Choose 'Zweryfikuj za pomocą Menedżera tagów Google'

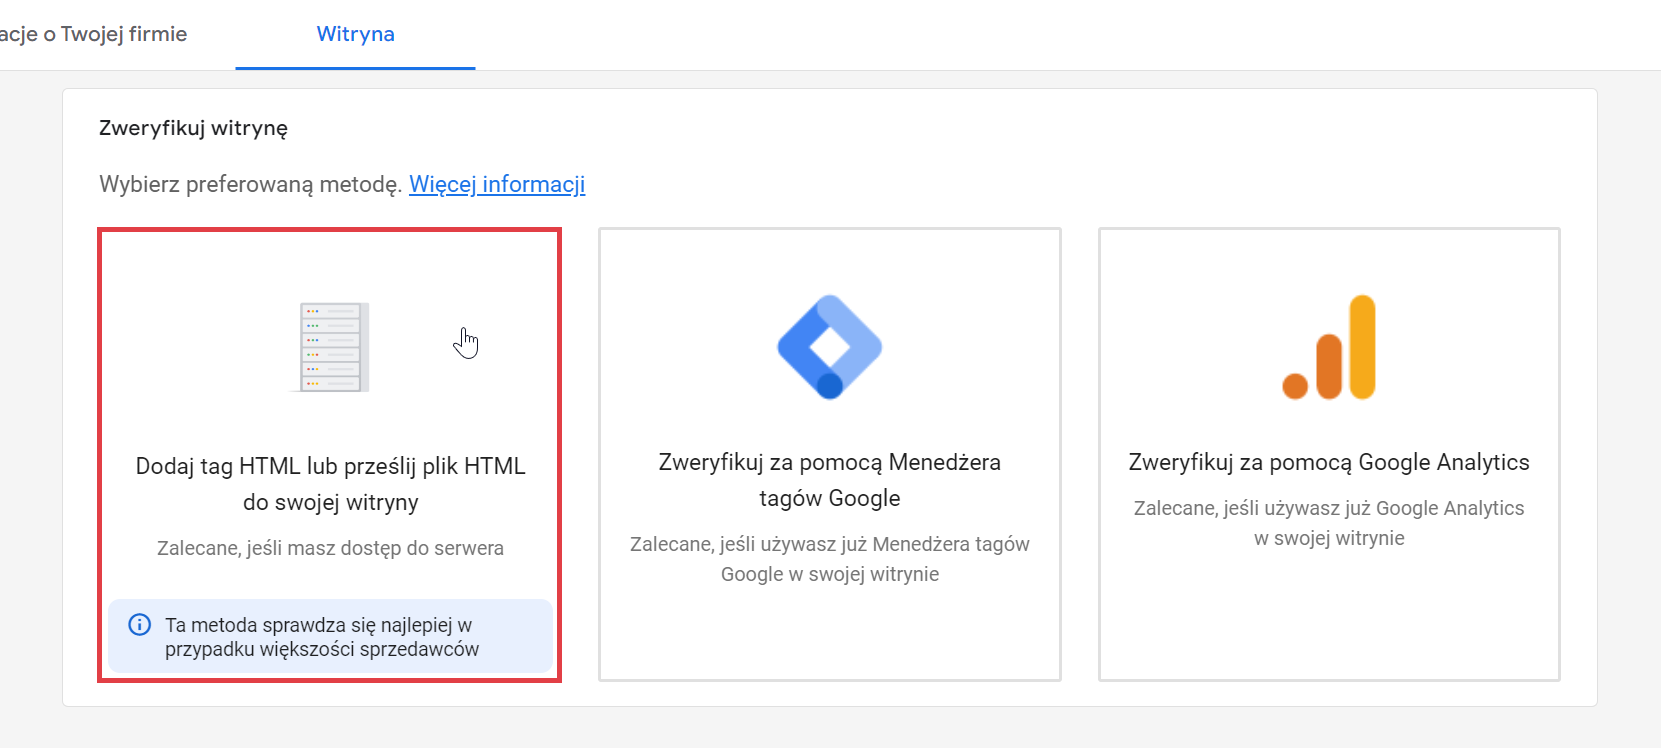(x=829, y=480)
